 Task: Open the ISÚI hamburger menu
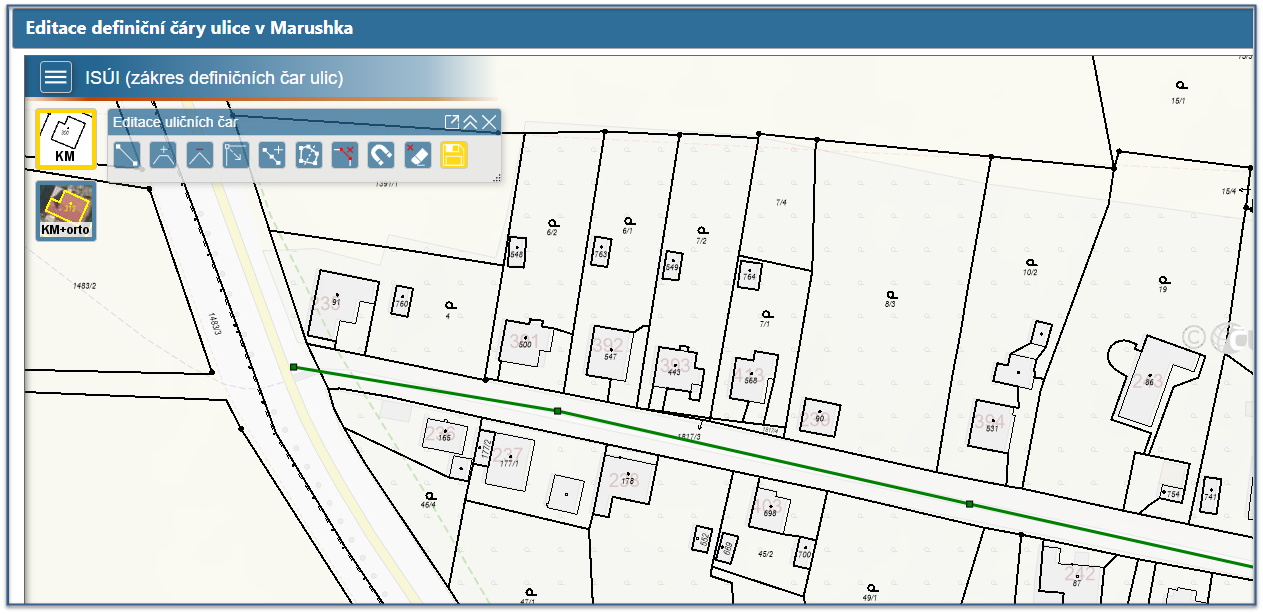point(56,77)
